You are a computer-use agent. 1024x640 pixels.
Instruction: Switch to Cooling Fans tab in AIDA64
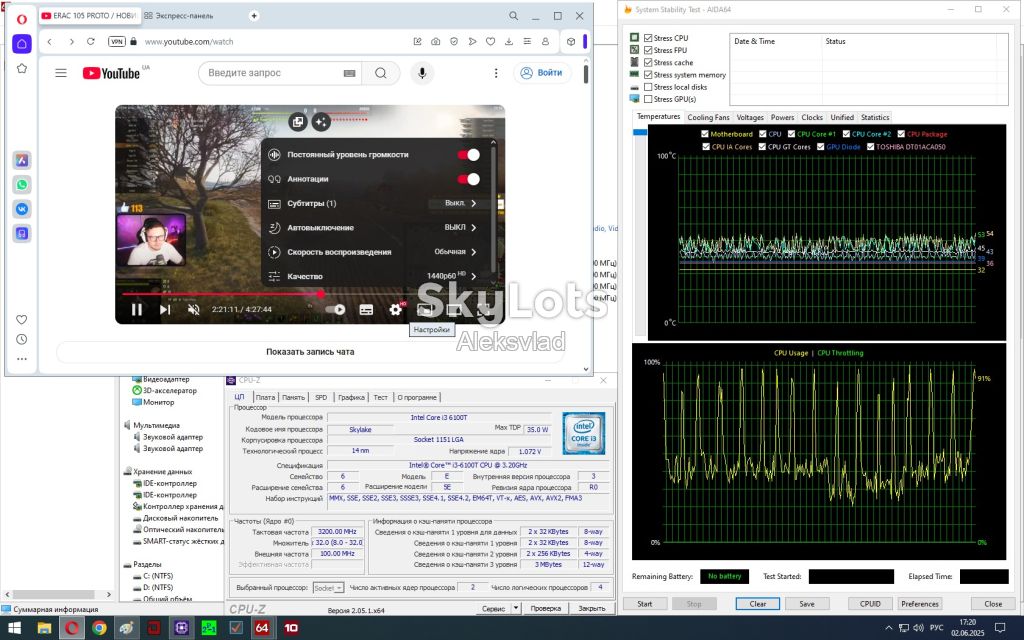(x=708, y=118)
